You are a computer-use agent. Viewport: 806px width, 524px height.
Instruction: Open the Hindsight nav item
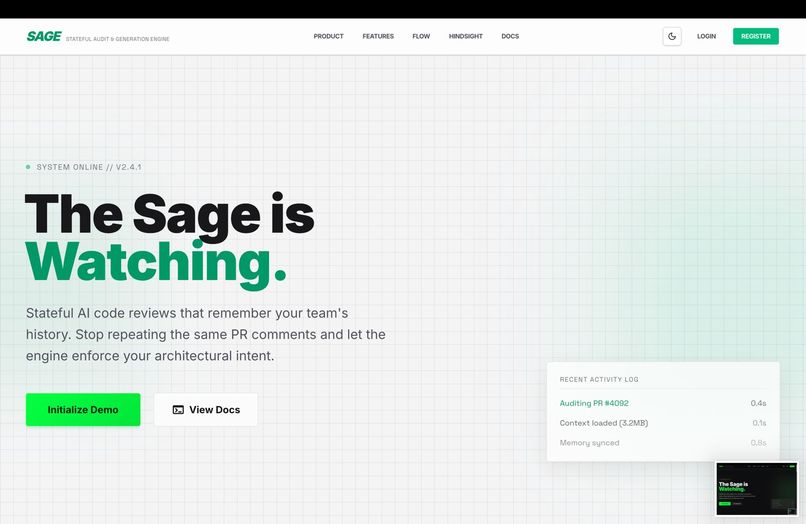pyautogui.click(x=466, y=37)
